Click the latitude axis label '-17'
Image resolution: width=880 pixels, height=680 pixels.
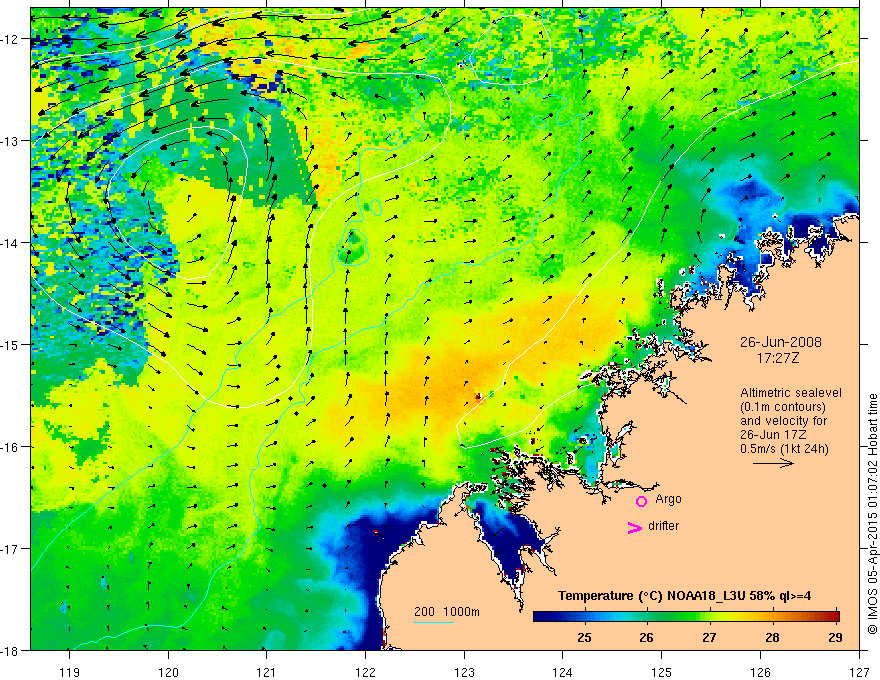click(x=11, y=549)
